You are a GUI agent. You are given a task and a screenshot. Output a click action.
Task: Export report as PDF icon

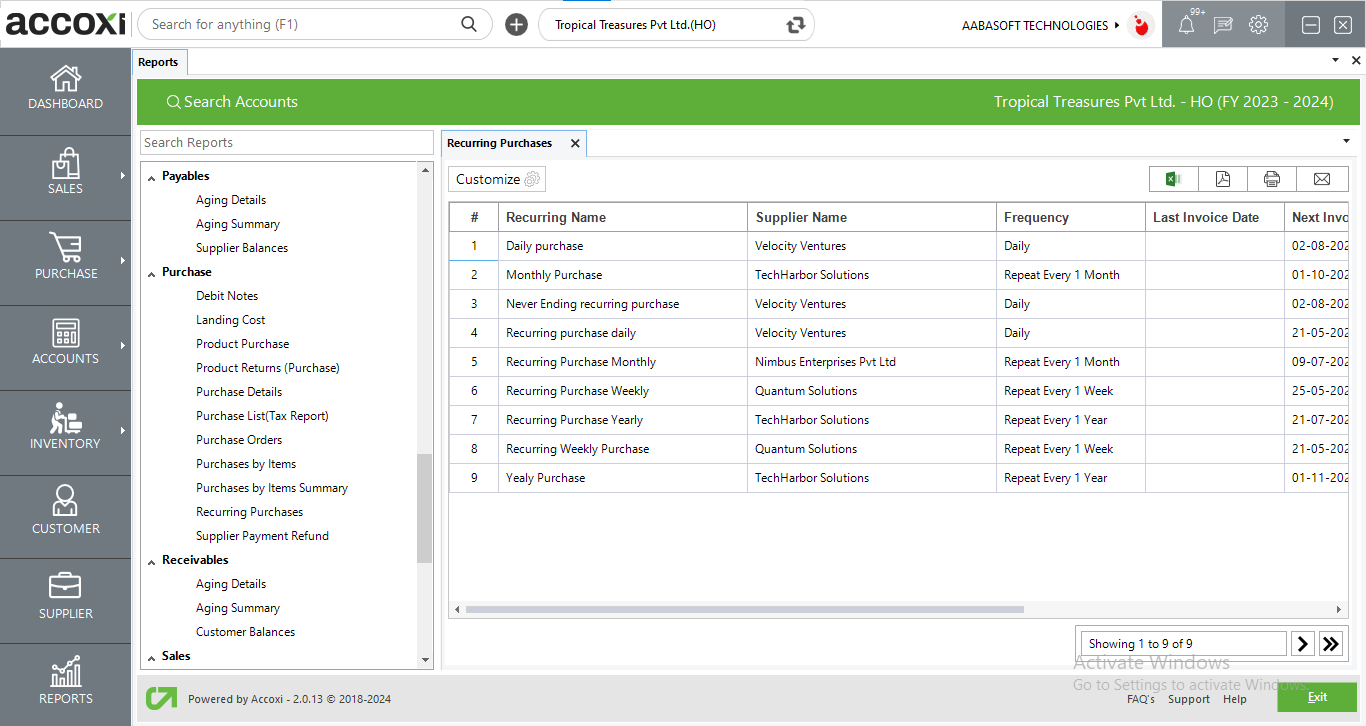1223,179
